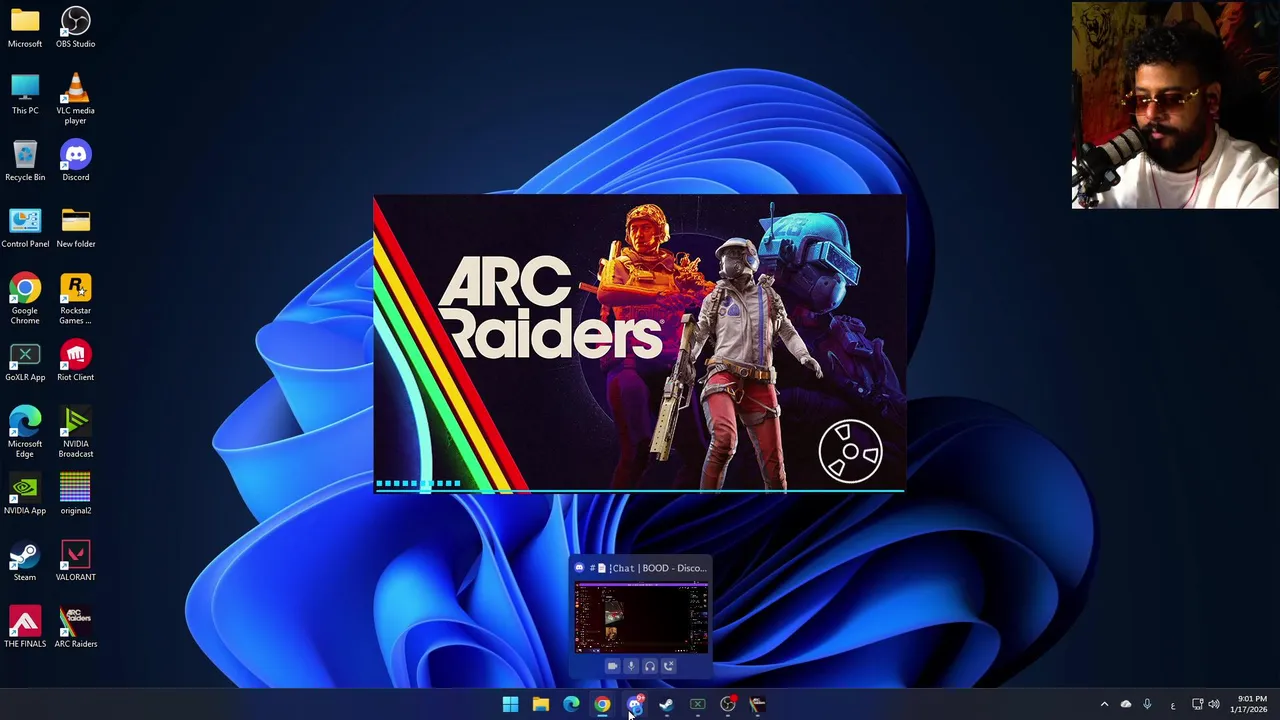Click Microsoft Edge taskbar icon

tap(571, 705)
